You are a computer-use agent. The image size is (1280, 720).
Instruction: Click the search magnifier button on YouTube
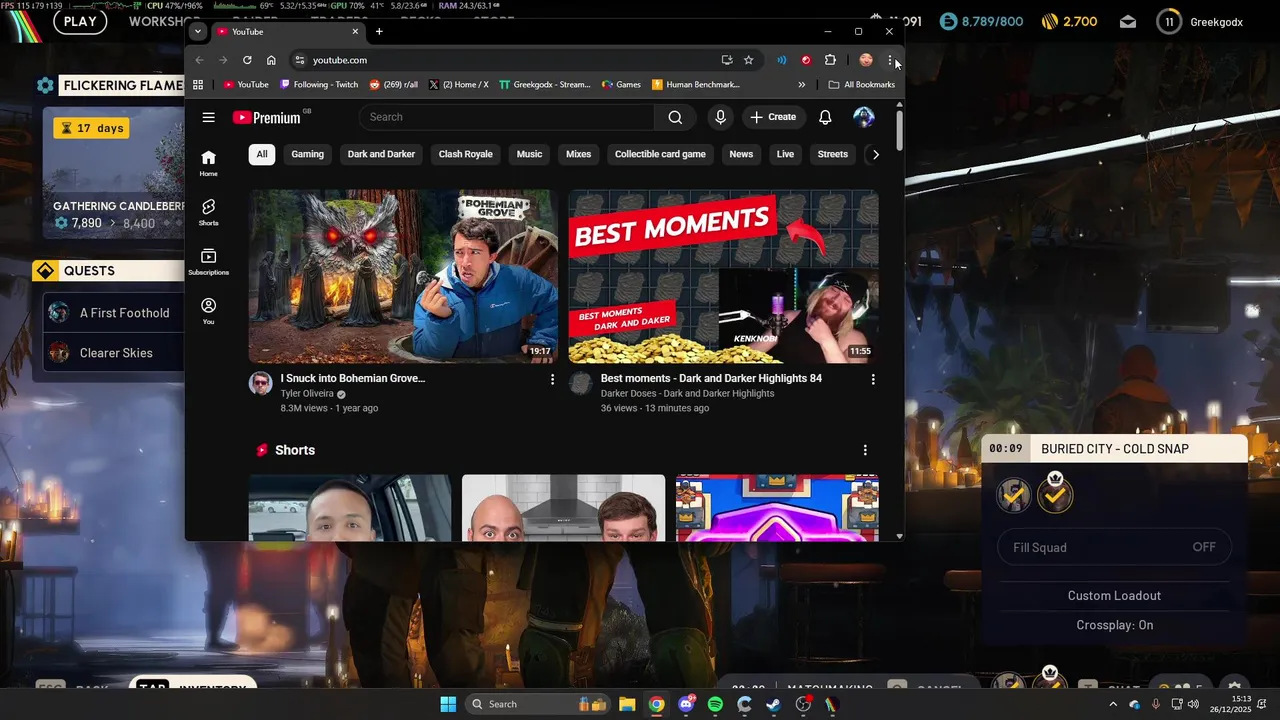click(x=675, y=117)
